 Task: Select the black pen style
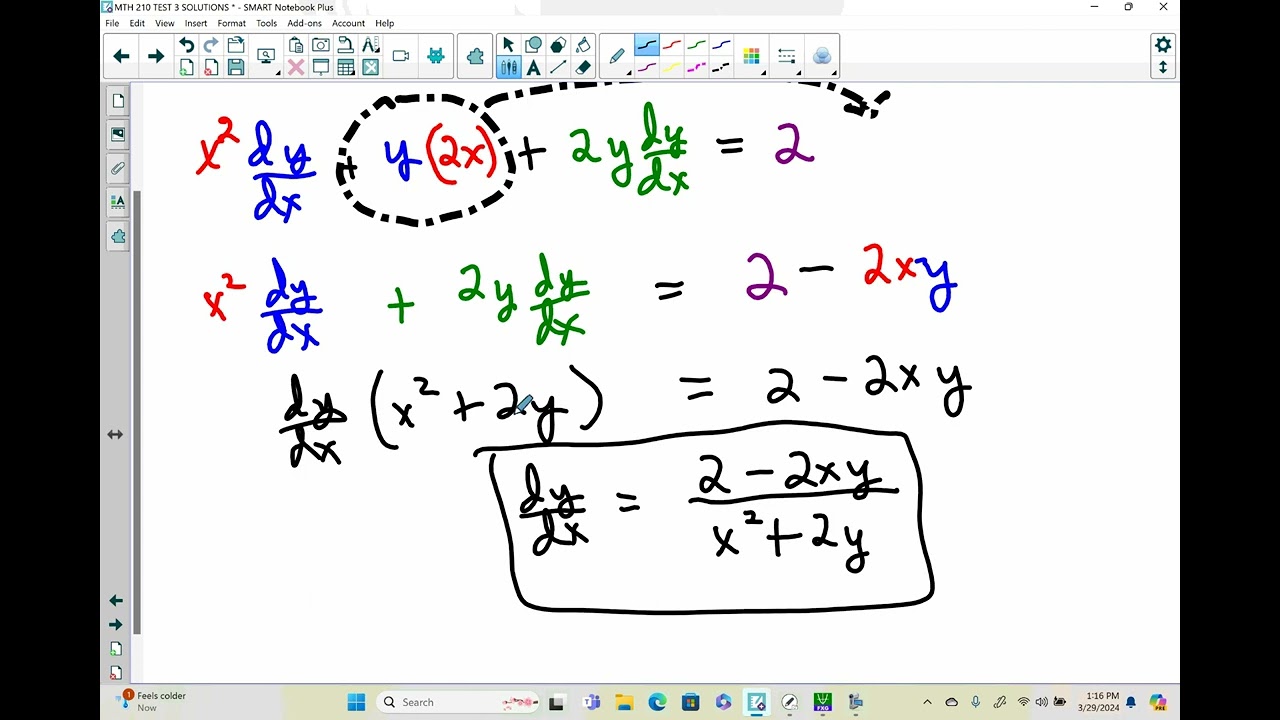tap(647, 46)
